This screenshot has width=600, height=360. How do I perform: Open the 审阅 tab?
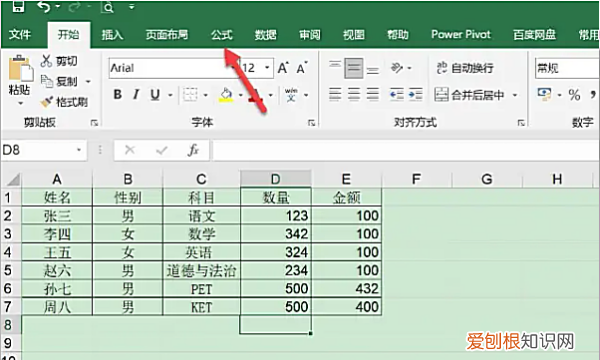(x=310, y=34)
